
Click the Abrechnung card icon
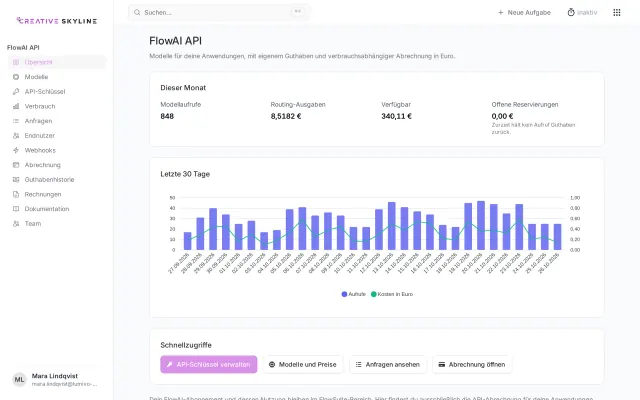coord(16,165)
